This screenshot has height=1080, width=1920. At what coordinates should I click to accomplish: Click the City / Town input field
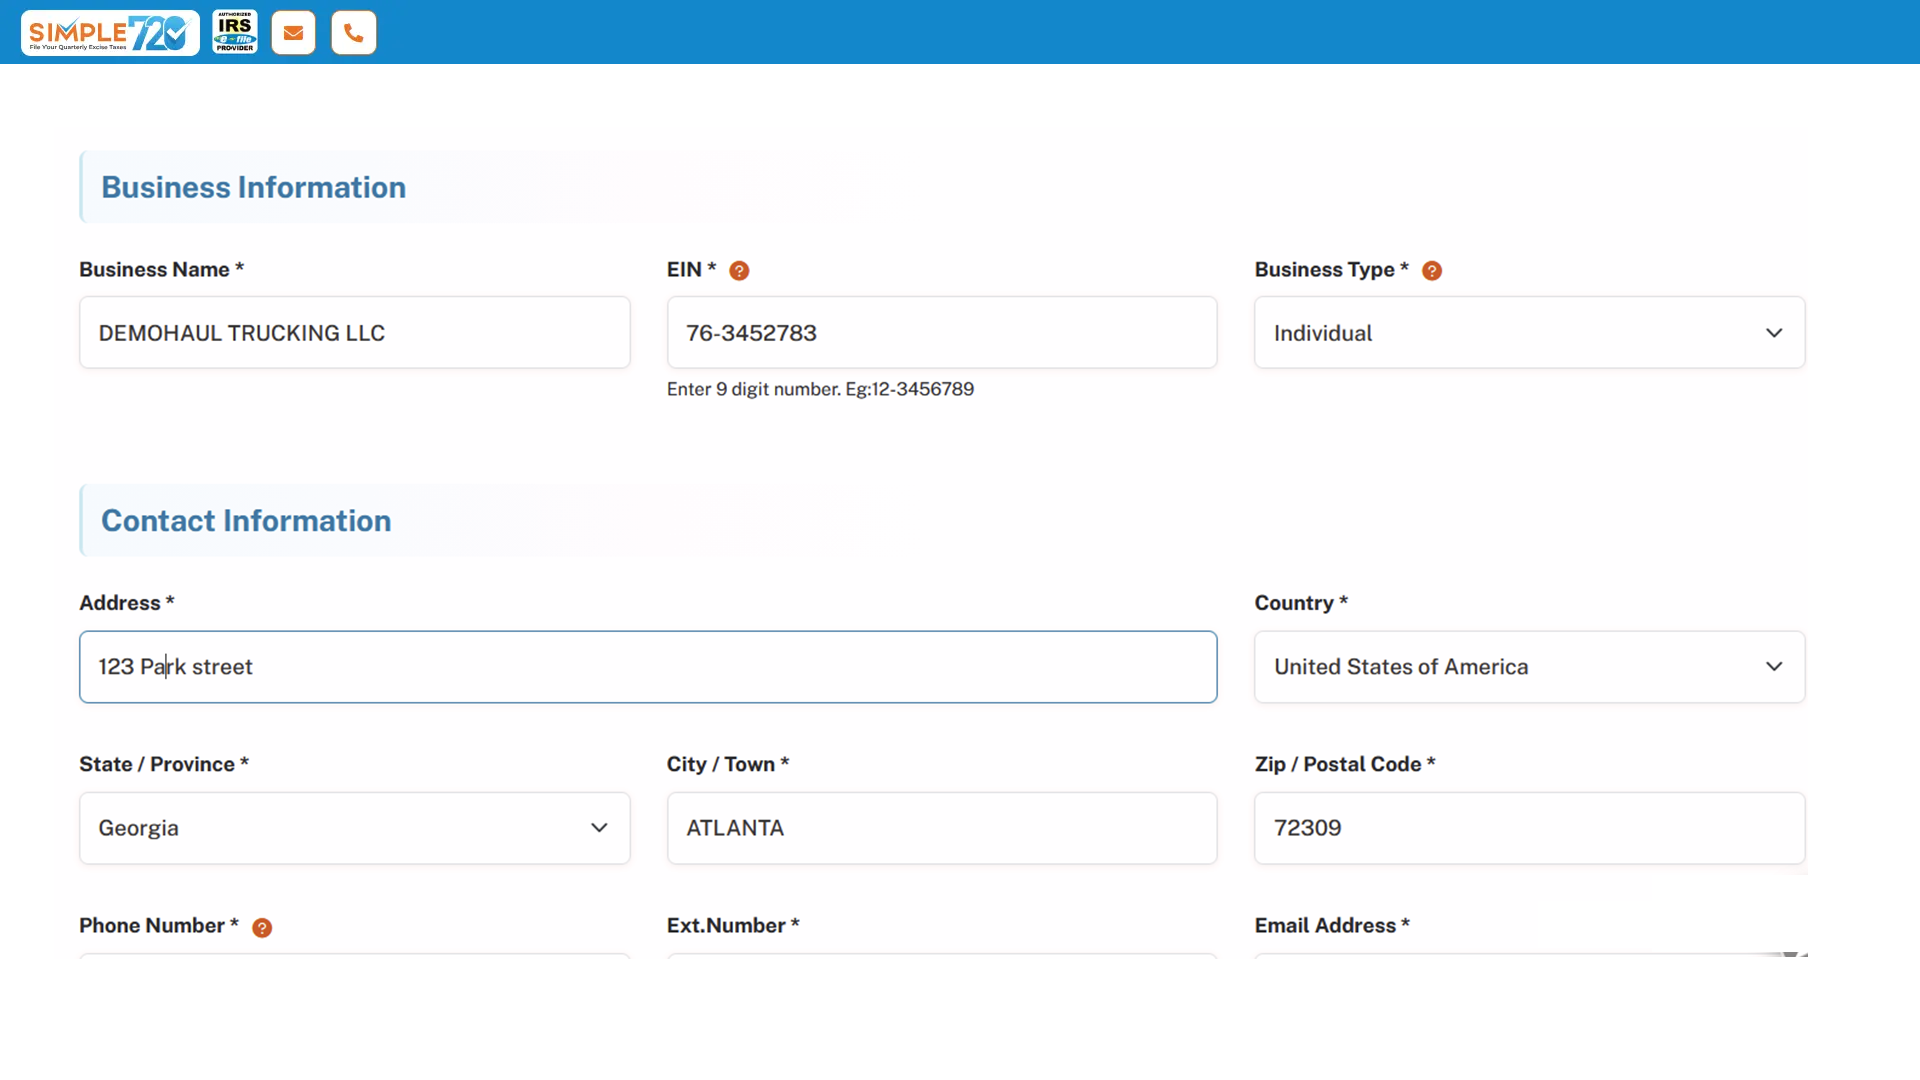(942, 828)
